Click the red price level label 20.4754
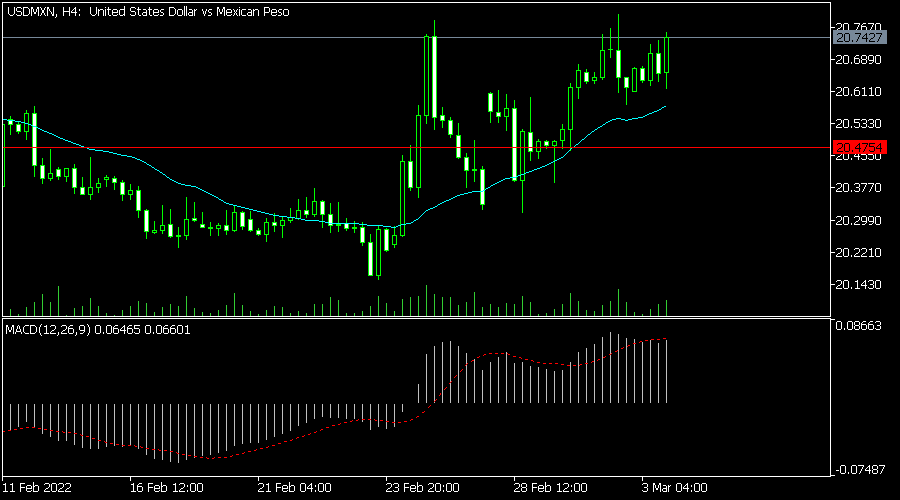This screenshot has width=900, height=500. [x=859, y=148]
